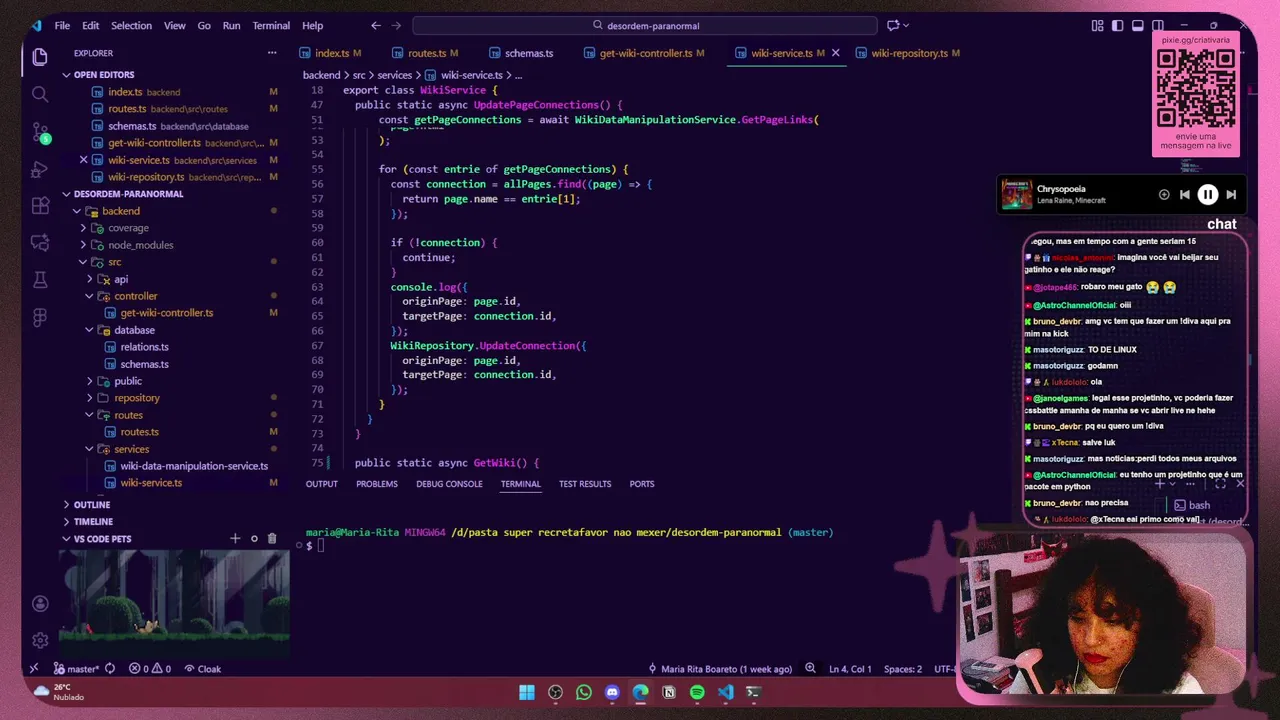Image resolution: width=1280 pixels, height=720 pixels.
Task: Open the File menu
Action: 62,26
